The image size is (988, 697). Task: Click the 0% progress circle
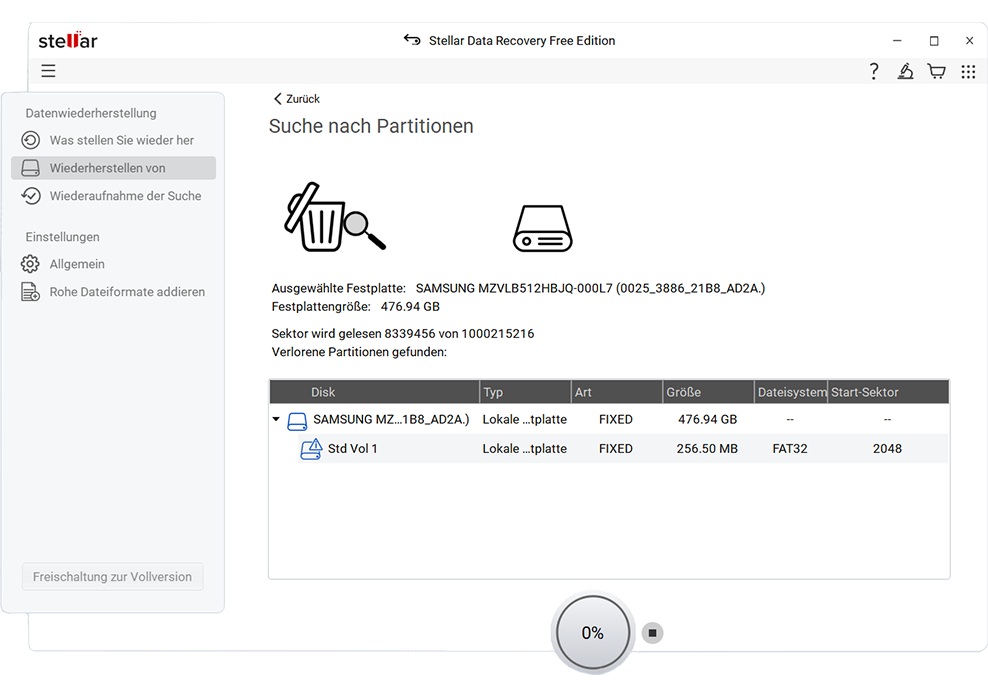593,633
